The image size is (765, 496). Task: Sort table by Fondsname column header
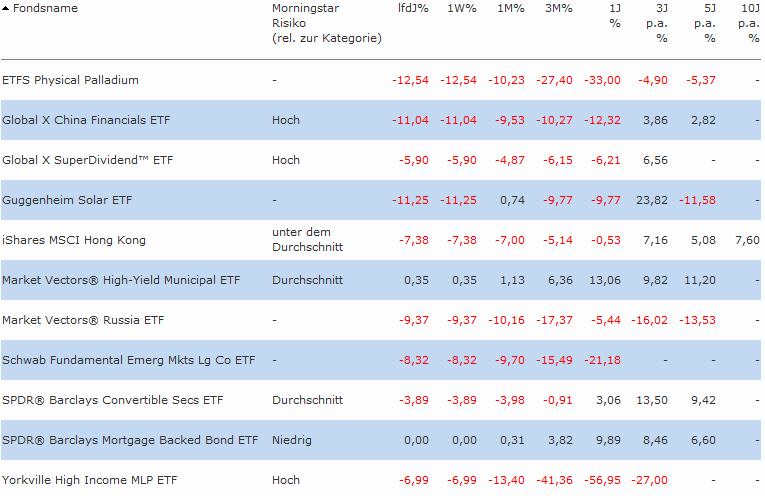click(45, 8)
